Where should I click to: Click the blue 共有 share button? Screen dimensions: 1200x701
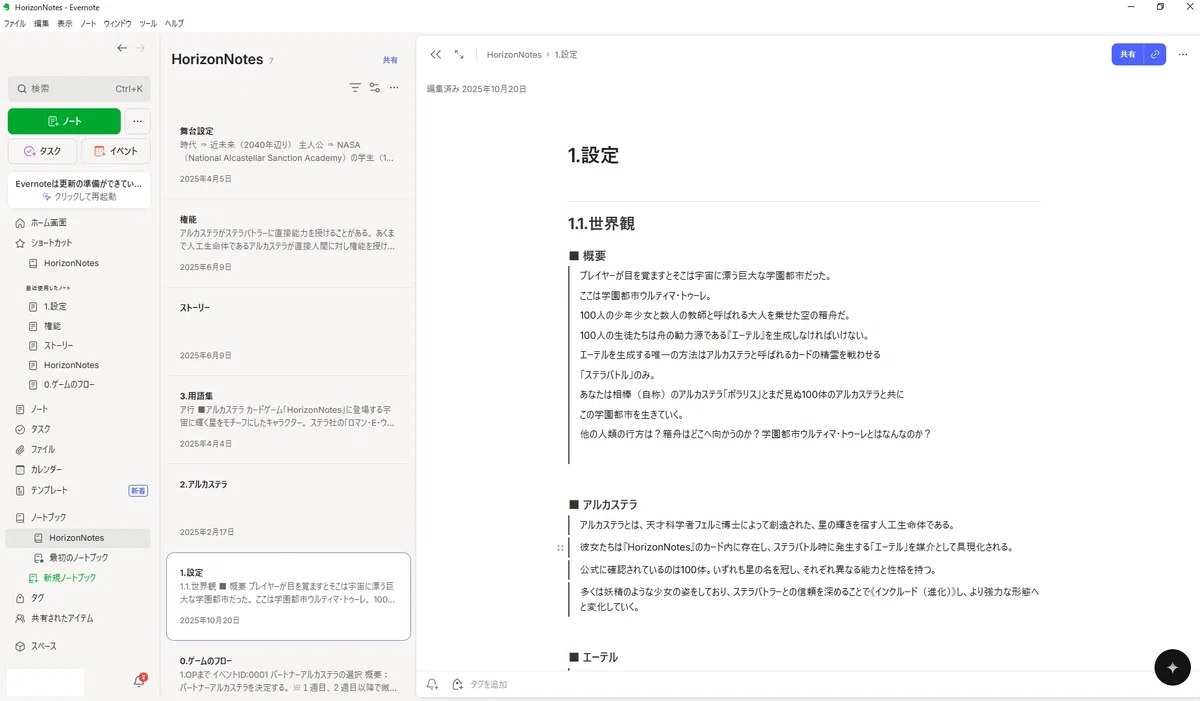tap(1127, 55)
